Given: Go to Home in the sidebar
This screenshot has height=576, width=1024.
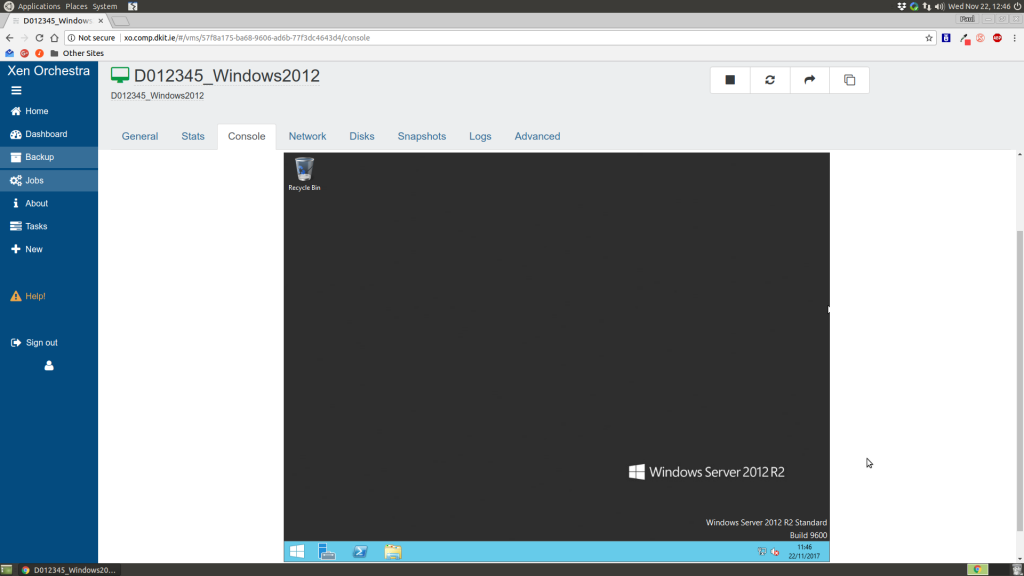Looking at the screenshot, I should (49, 111).
